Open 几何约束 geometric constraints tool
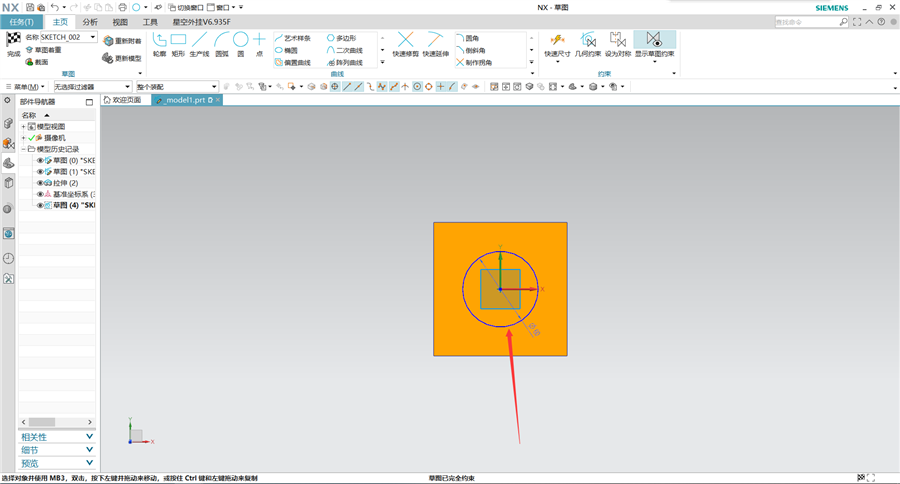 coord(588,44)
